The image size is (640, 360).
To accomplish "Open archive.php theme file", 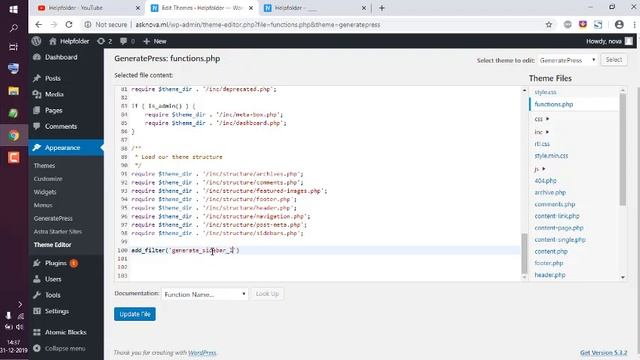I will (550, 192).
